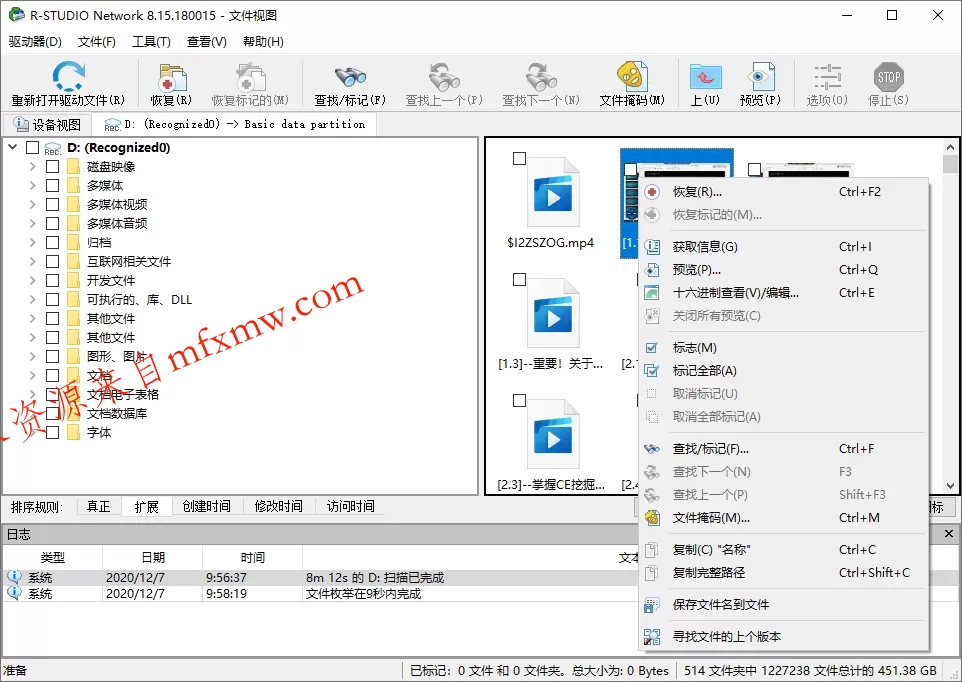Close the log (日志) panel
This screenshot has width=962, height=682.
949,534
